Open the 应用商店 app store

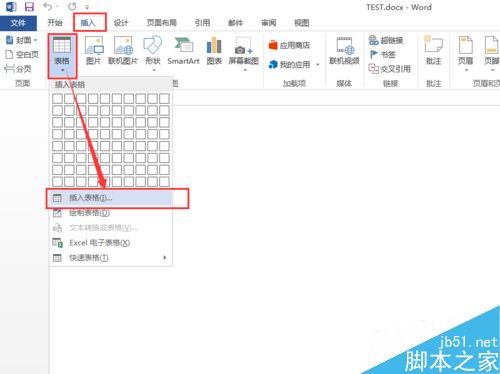[289, 45]
